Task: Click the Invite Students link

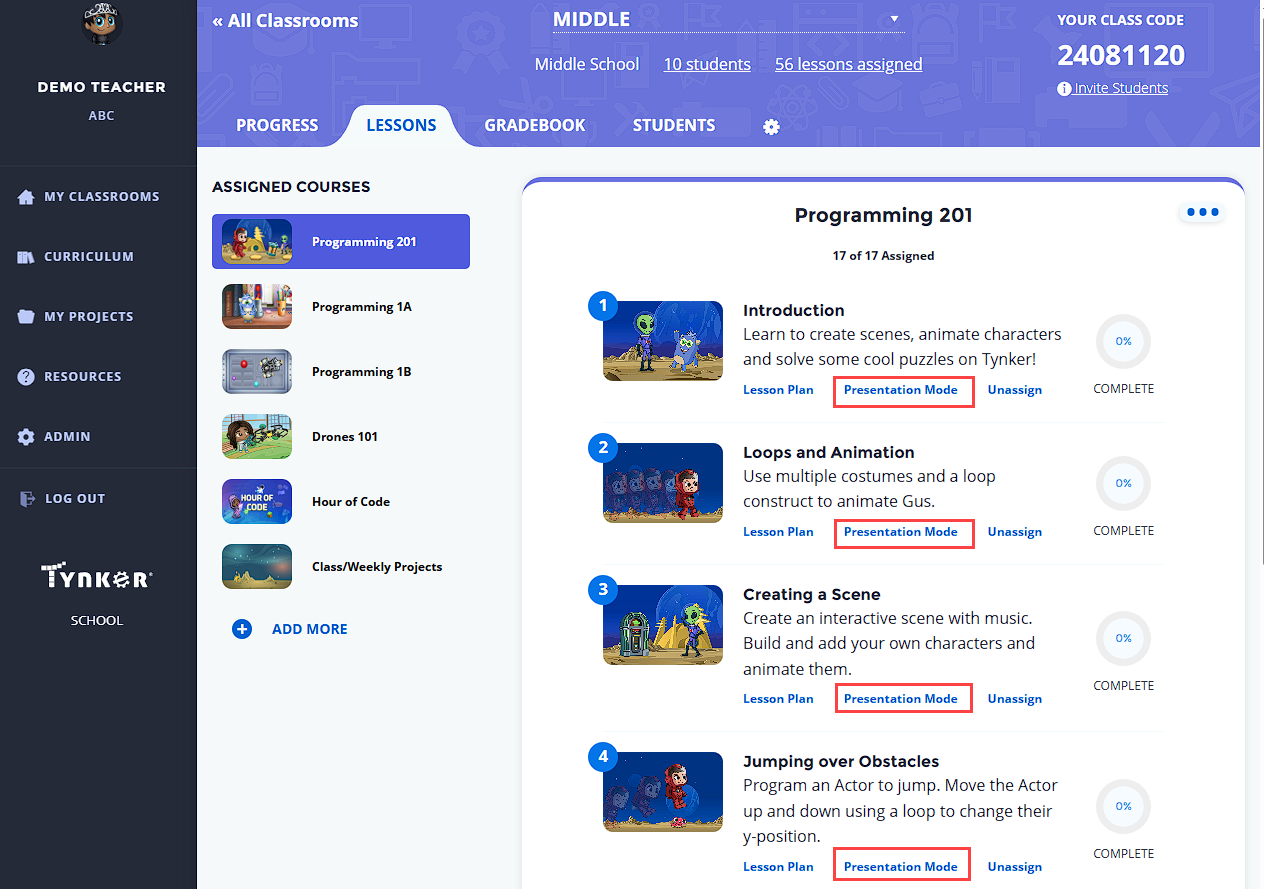Action: pos(1121,88)
